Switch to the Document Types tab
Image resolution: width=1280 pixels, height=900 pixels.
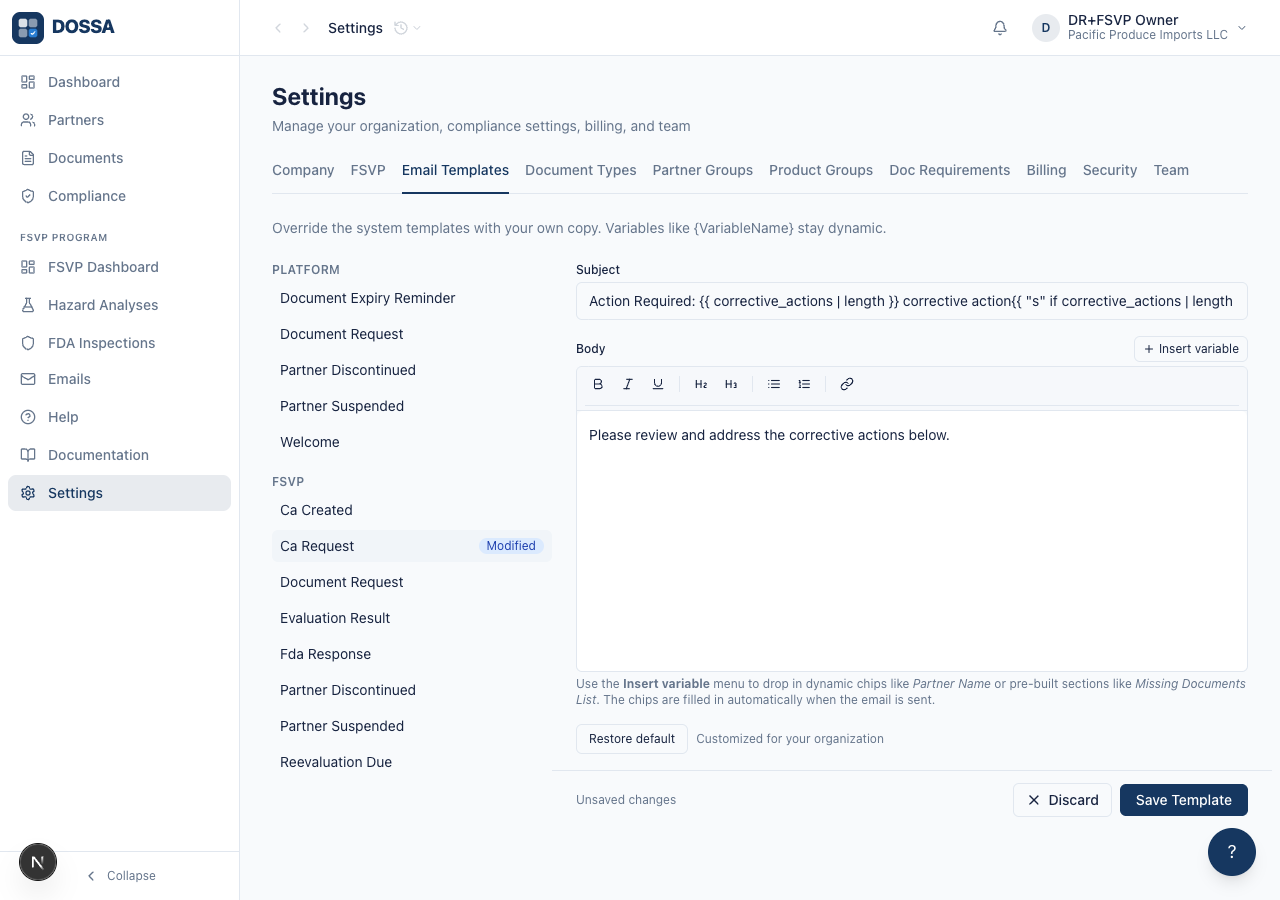point(581,170)
